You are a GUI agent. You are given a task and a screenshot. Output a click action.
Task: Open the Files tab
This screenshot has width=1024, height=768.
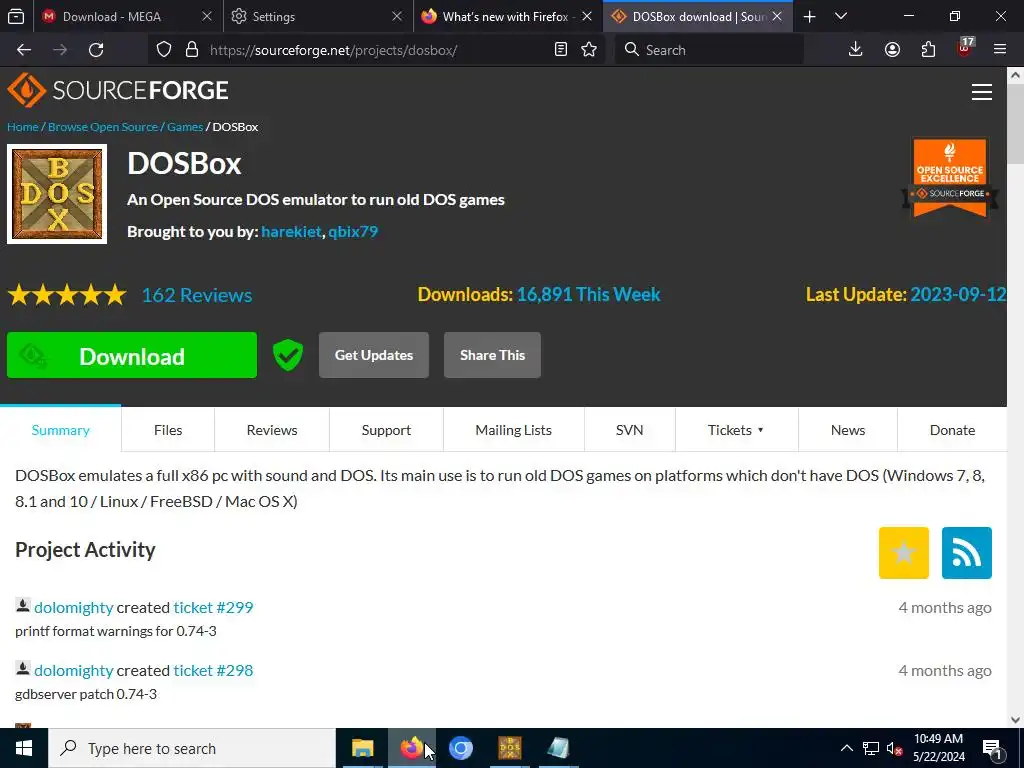click(168, 430)
